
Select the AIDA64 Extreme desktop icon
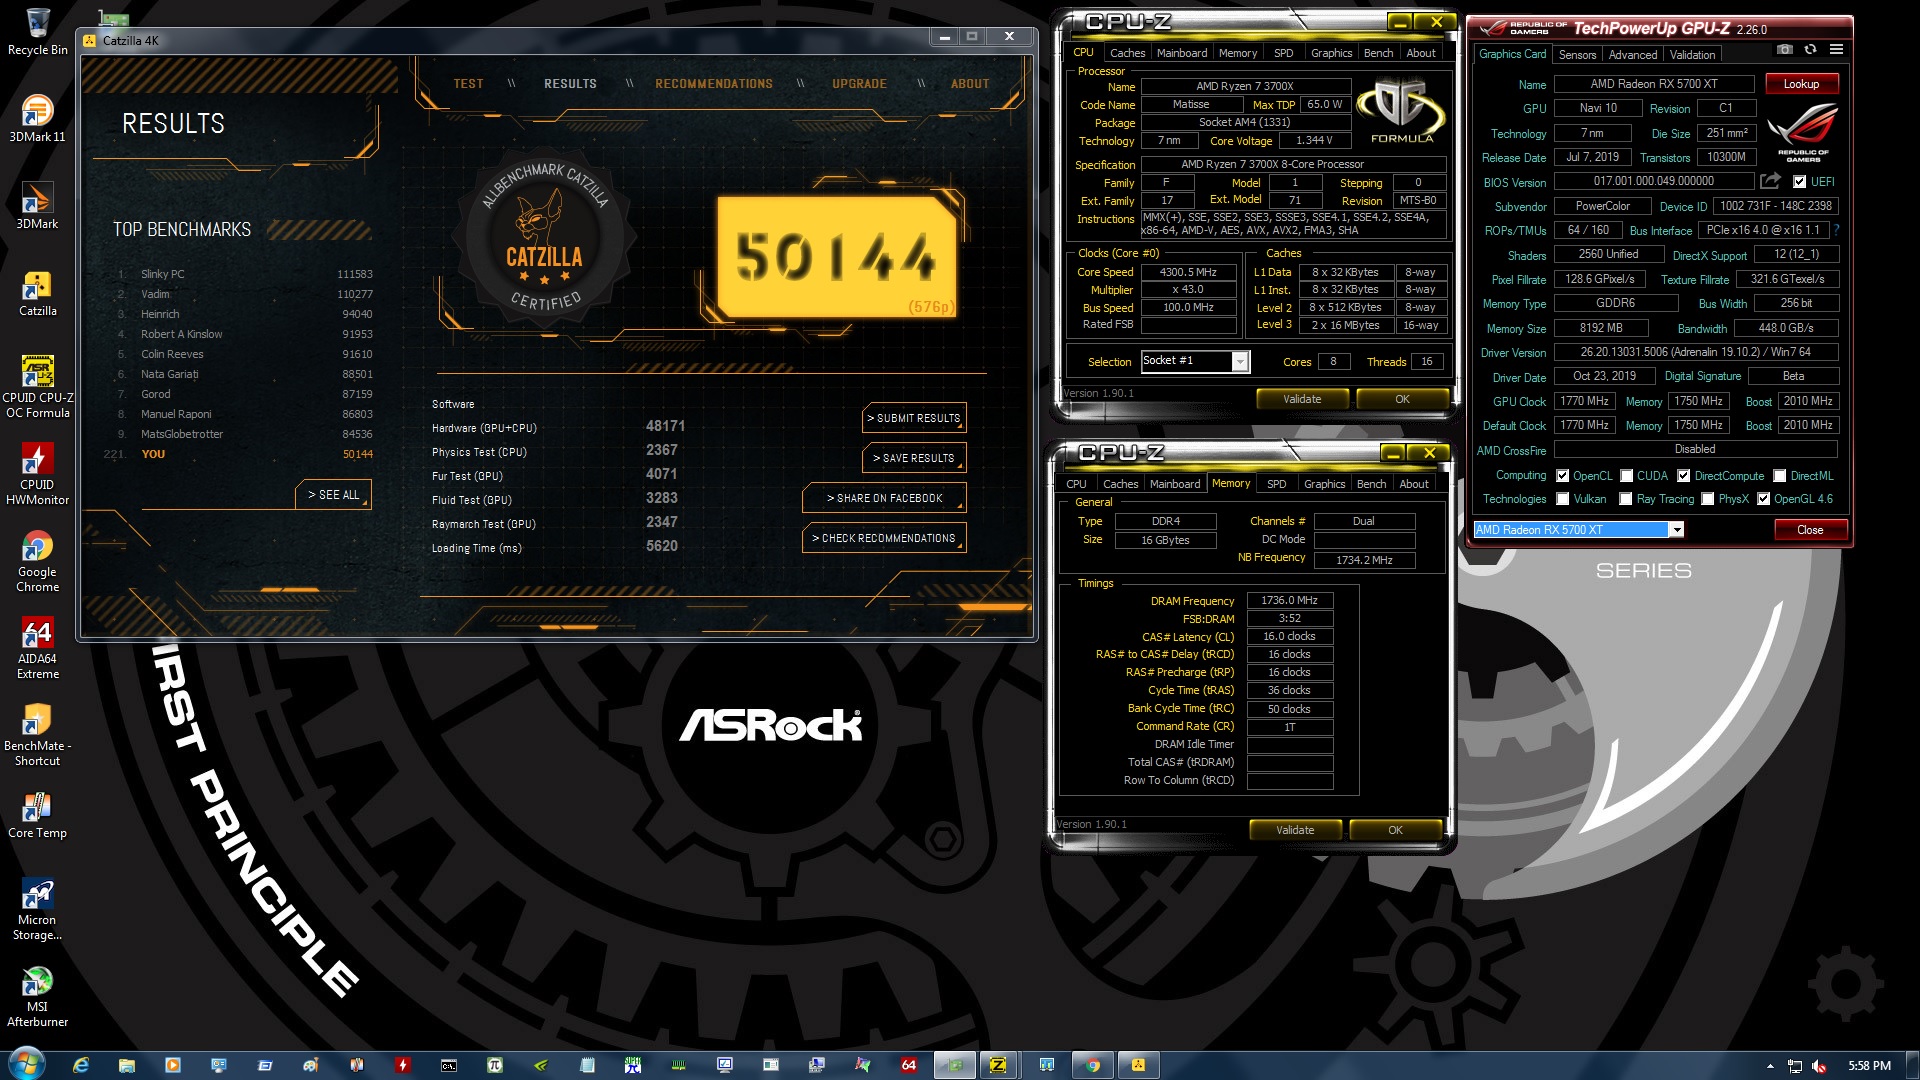coord(38,648)
